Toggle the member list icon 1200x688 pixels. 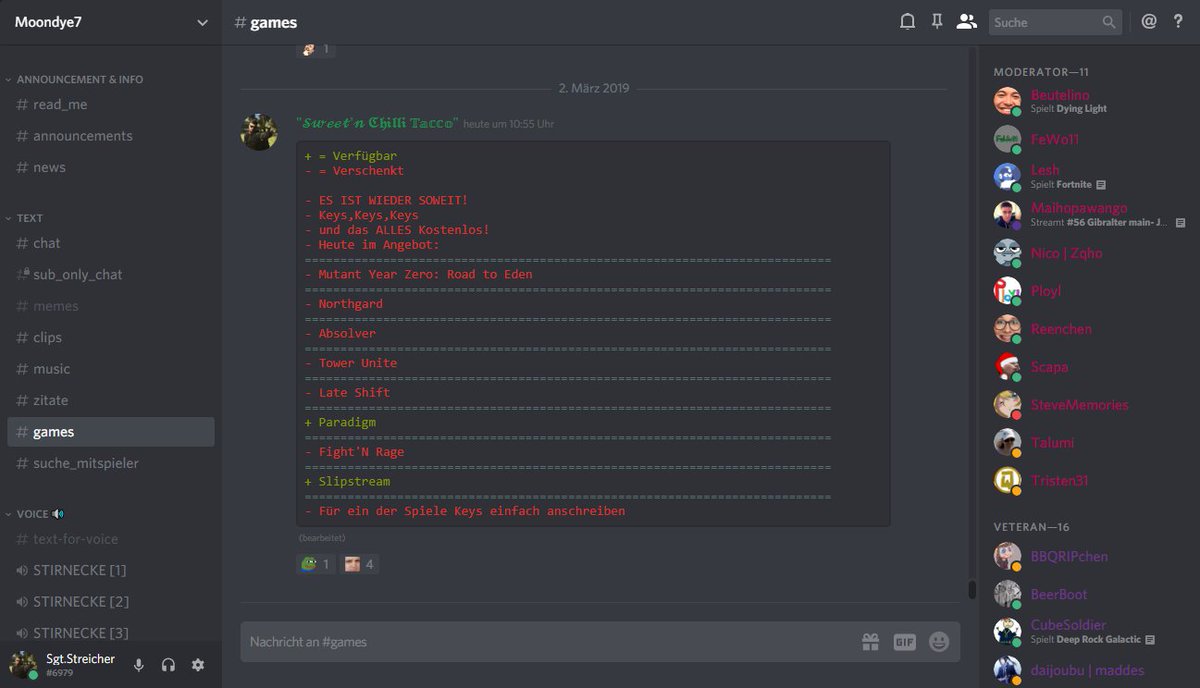pyautogui.click(x=966, y=21)
